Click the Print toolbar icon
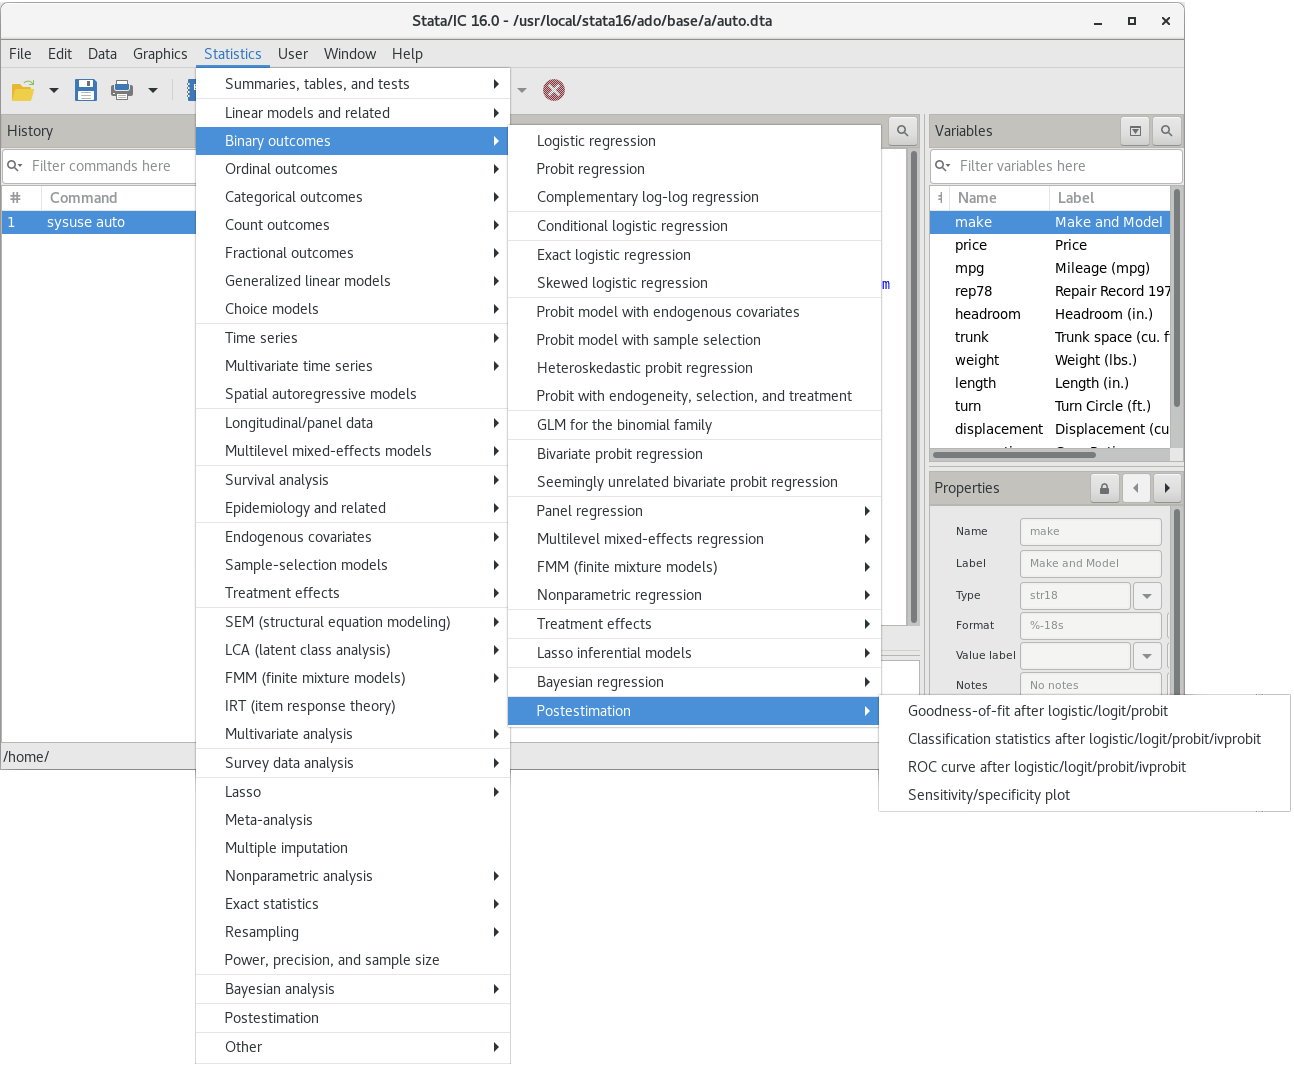Image resolution: width=1294 pixels, height=1067 pixels. (122, 90)
